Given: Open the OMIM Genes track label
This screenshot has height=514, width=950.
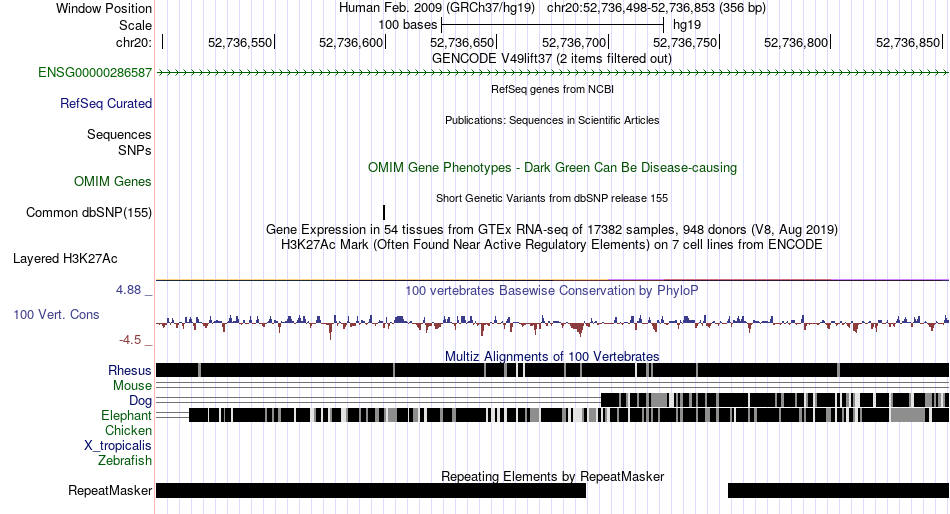Looking at the screenshot, I should pyautogui.click(x=113, y=182).
